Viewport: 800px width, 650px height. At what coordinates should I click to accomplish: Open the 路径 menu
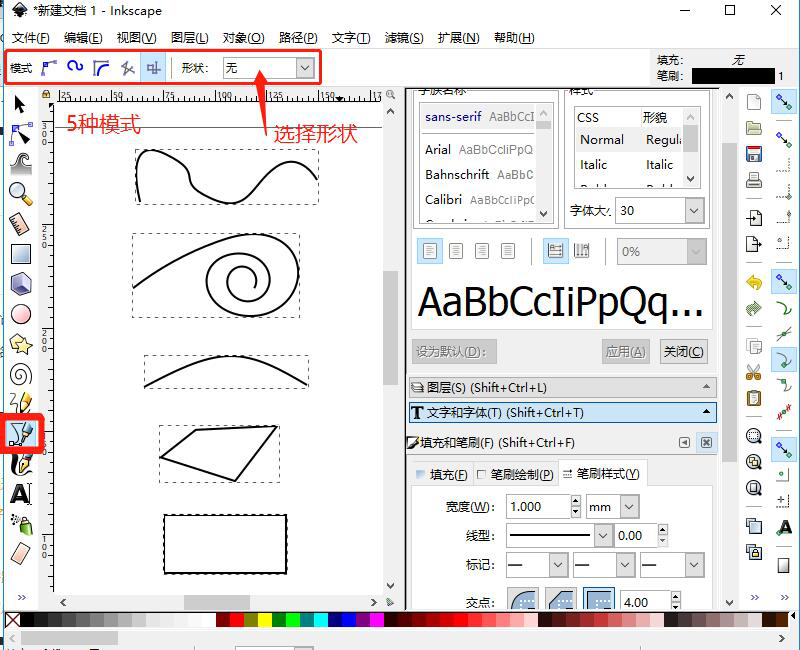pos(297,38)
